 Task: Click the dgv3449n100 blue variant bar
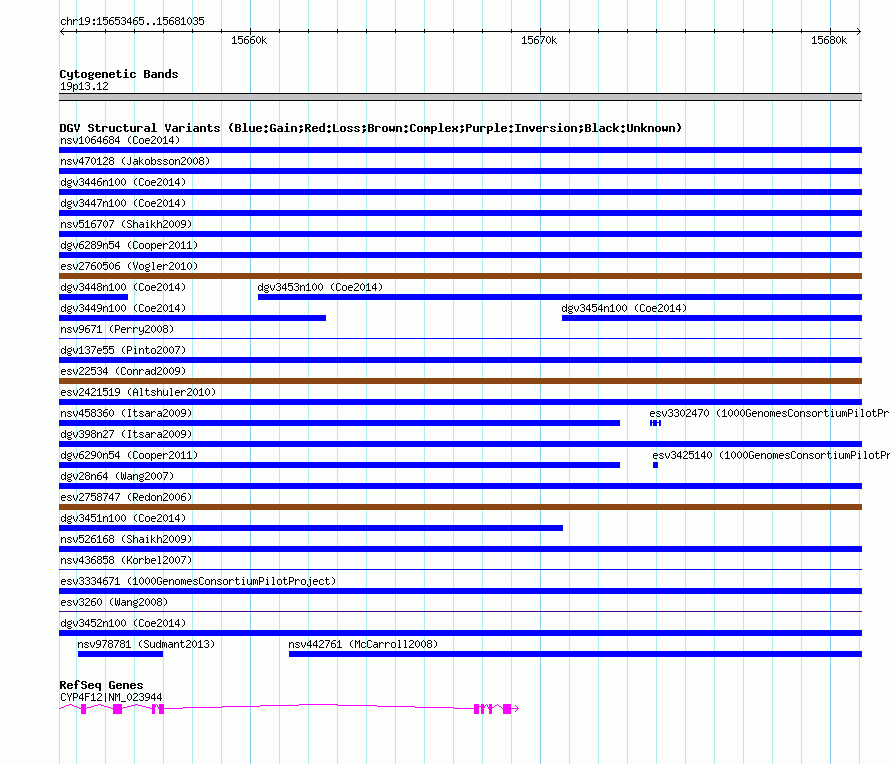pyautogui.click(x=192, y=318)
